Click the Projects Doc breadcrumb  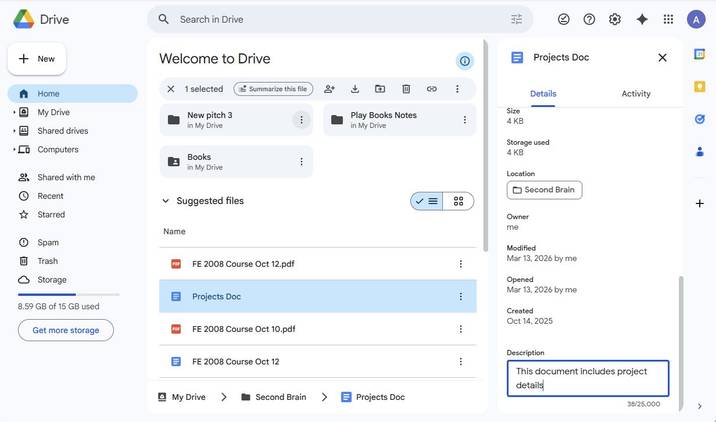click(x=373, y=397)
